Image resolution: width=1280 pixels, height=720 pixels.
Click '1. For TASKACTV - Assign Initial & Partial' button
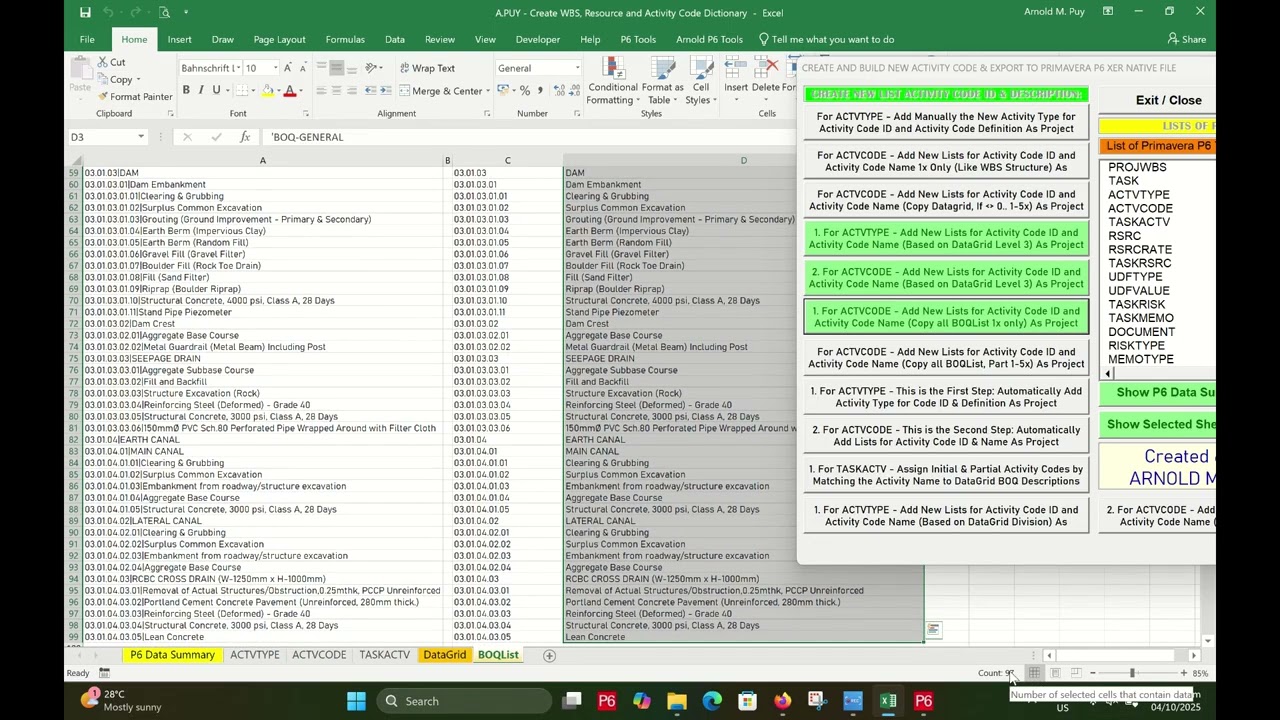point(946,475)
